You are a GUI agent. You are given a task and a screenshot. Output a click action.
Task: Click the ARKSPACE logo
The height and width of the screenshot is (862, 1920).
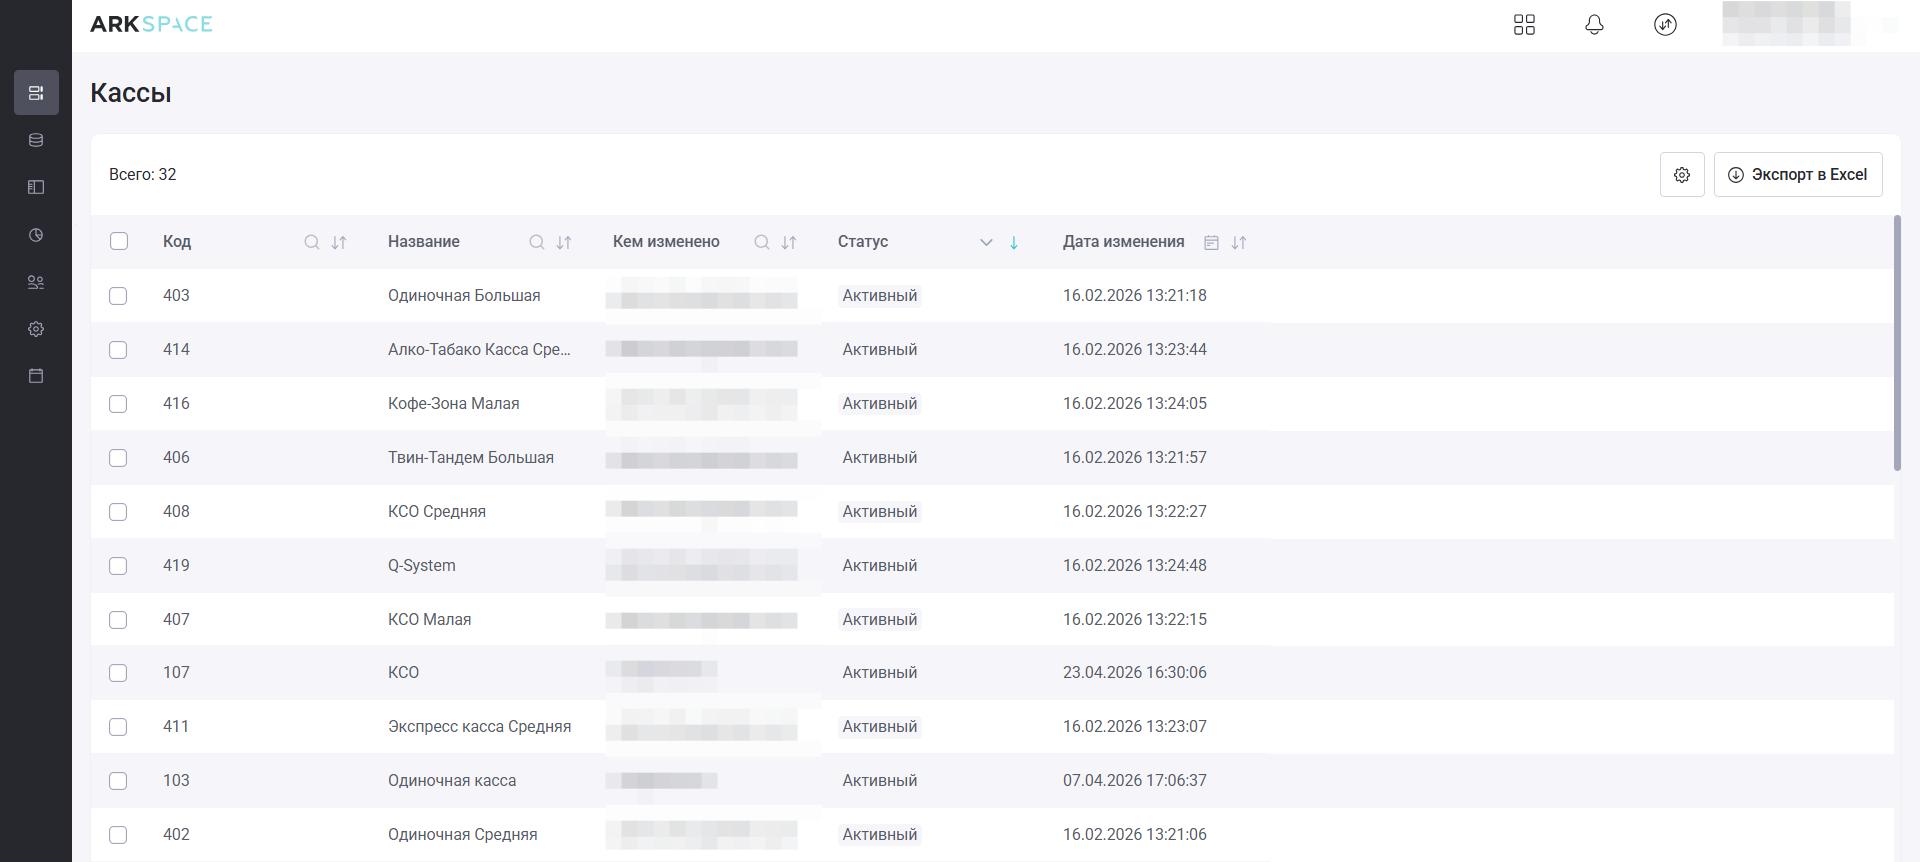click(x=151, y=24)
